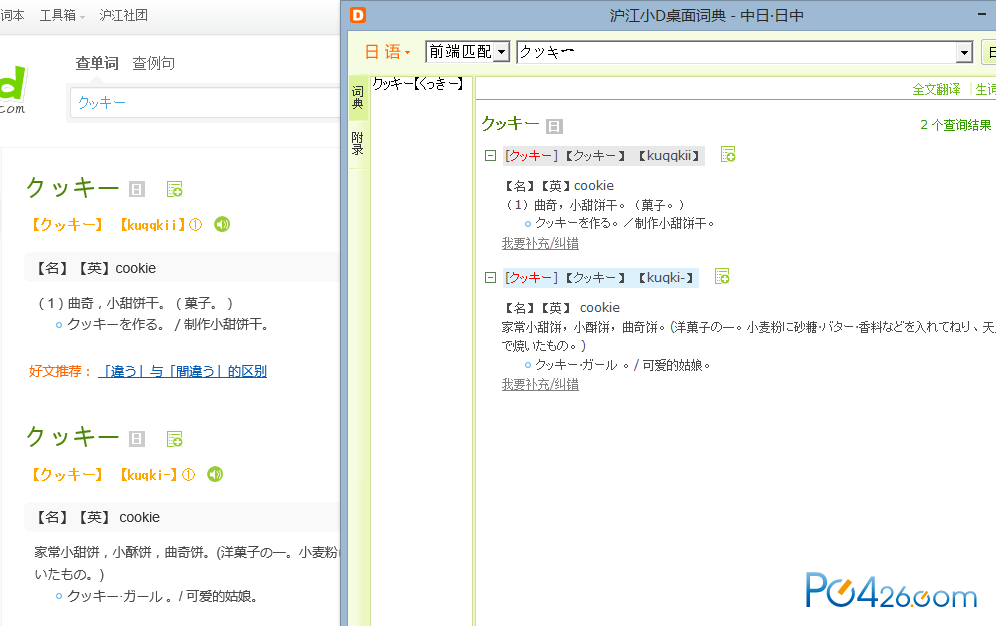Add the kuqqkii entry to word book in 小D
The image size is (996, 626).
click(728, 154)
